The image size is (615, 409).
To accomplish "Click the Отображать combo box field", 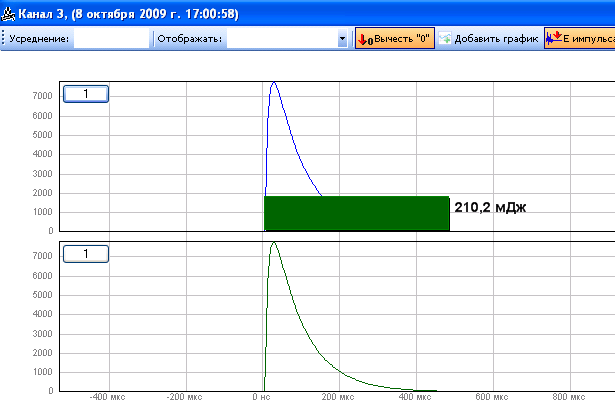I will pyautogui.click(x=287, y=38).
